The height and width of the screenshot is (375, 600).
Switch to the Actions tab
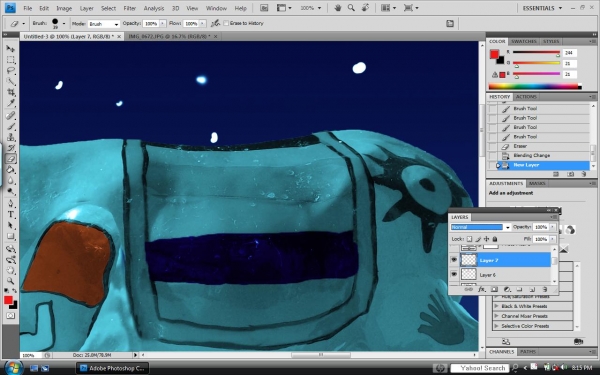526,97
